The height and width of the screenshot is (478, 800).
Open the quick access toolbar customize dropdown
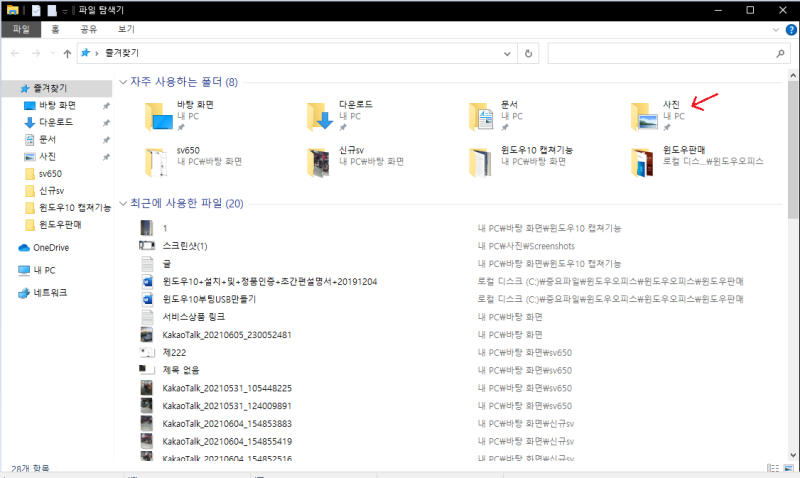[x=65, y=11]
